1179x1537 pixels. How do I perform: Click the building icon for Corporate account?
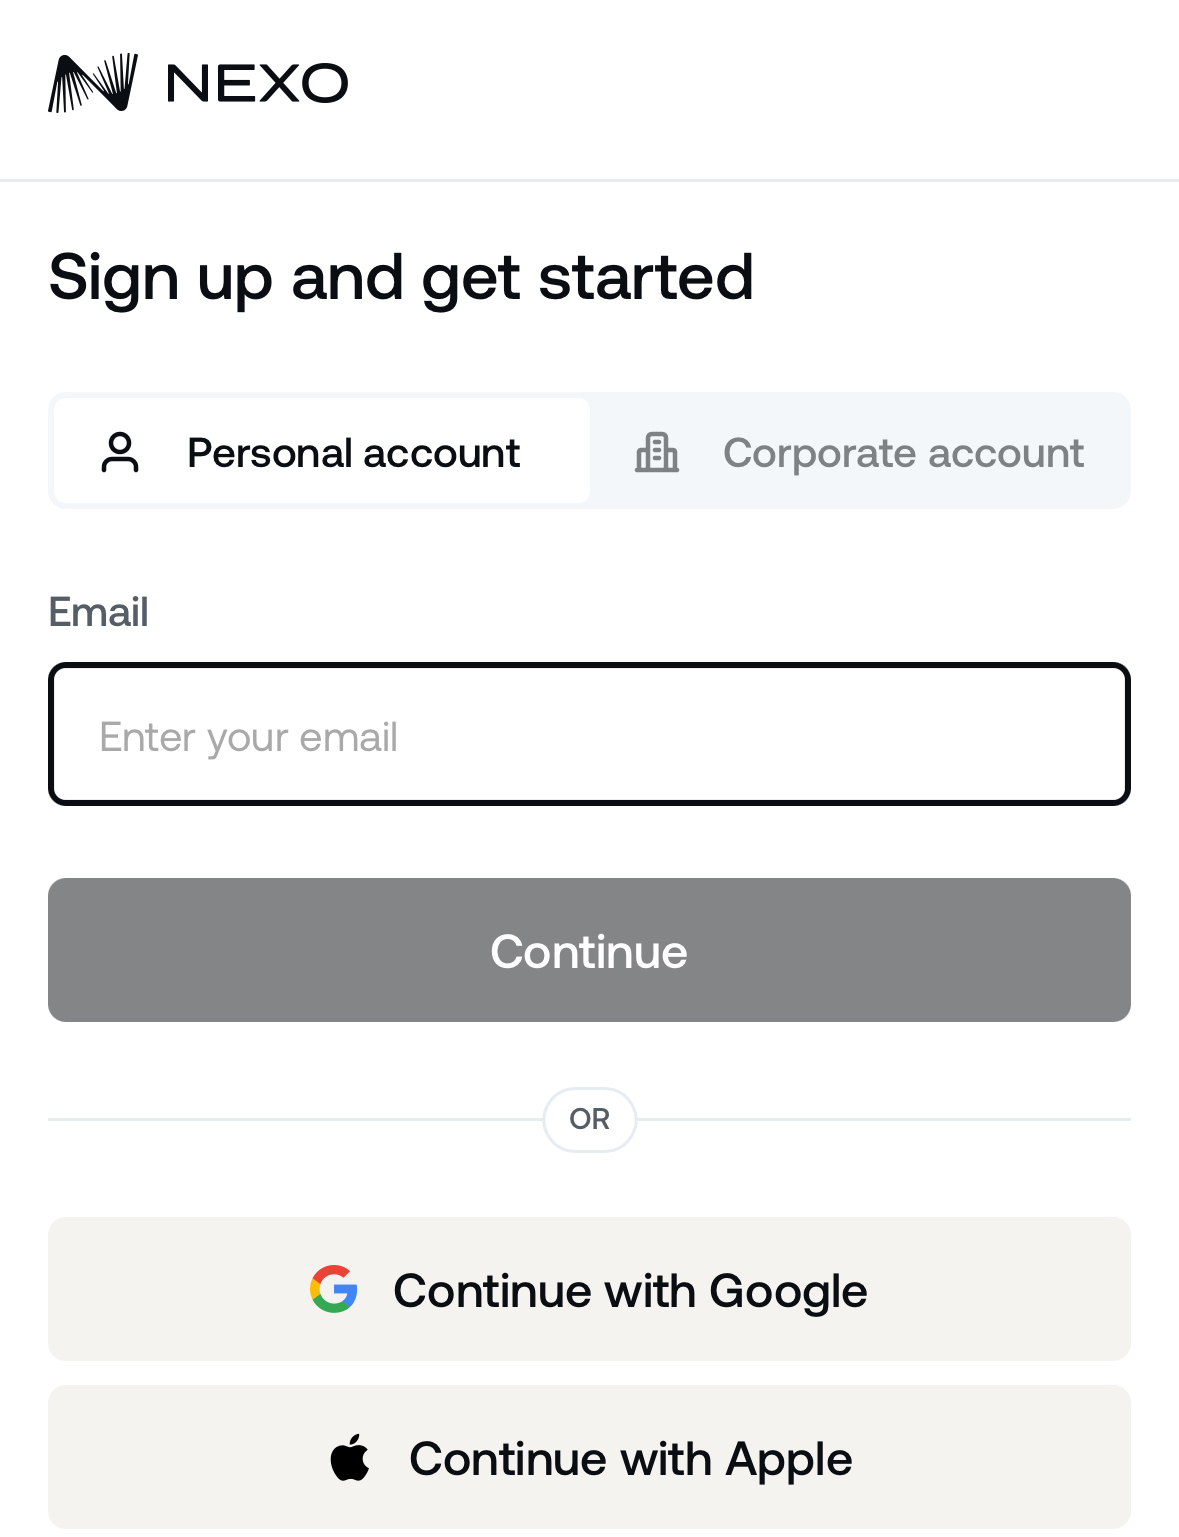tap(657, 452)
